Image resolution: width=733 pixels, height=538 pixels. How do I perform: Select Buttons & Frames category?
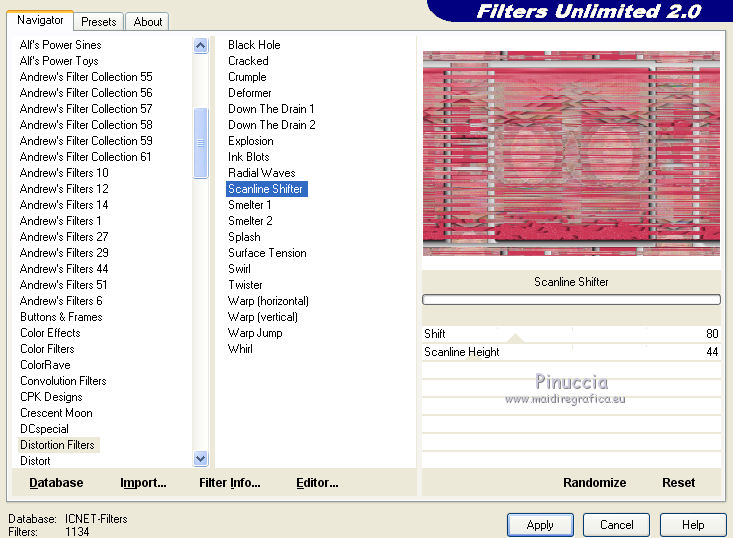61,317
